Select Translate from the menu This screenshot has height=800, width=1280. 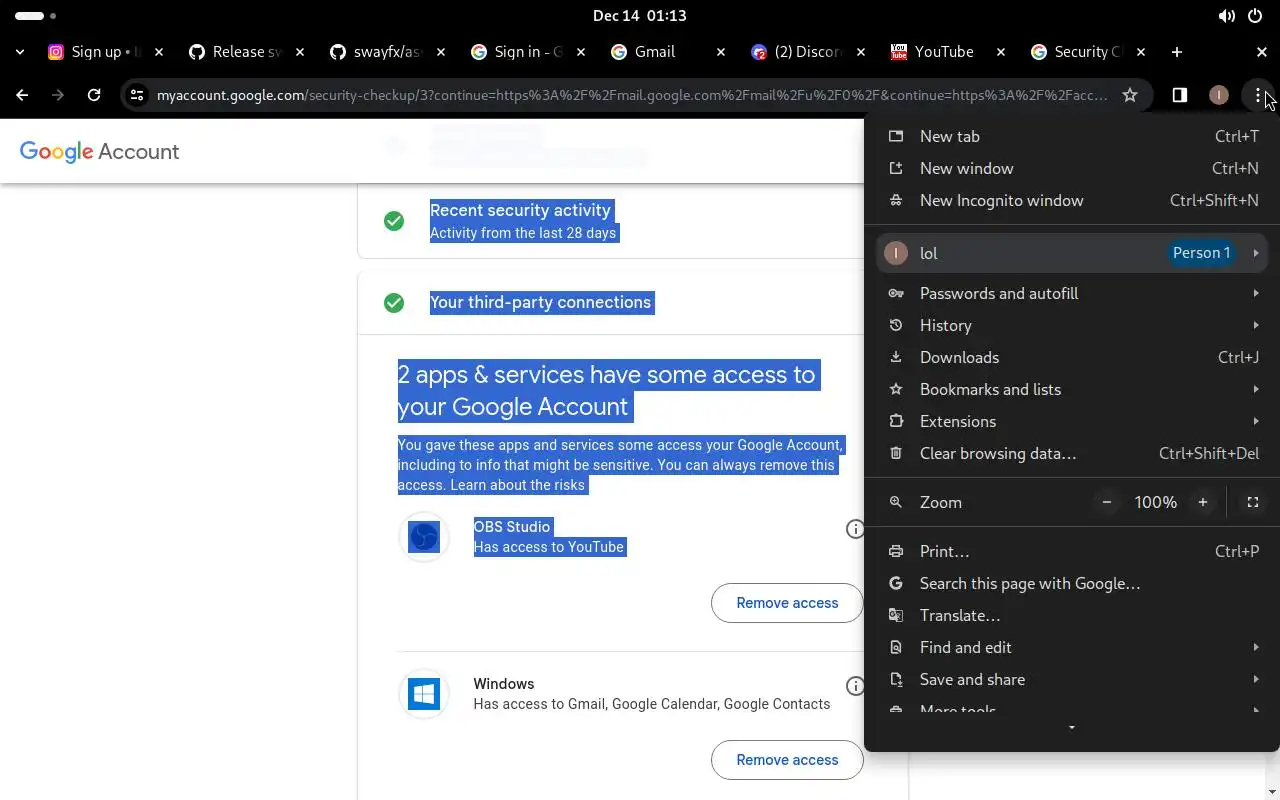[1072, 615]
